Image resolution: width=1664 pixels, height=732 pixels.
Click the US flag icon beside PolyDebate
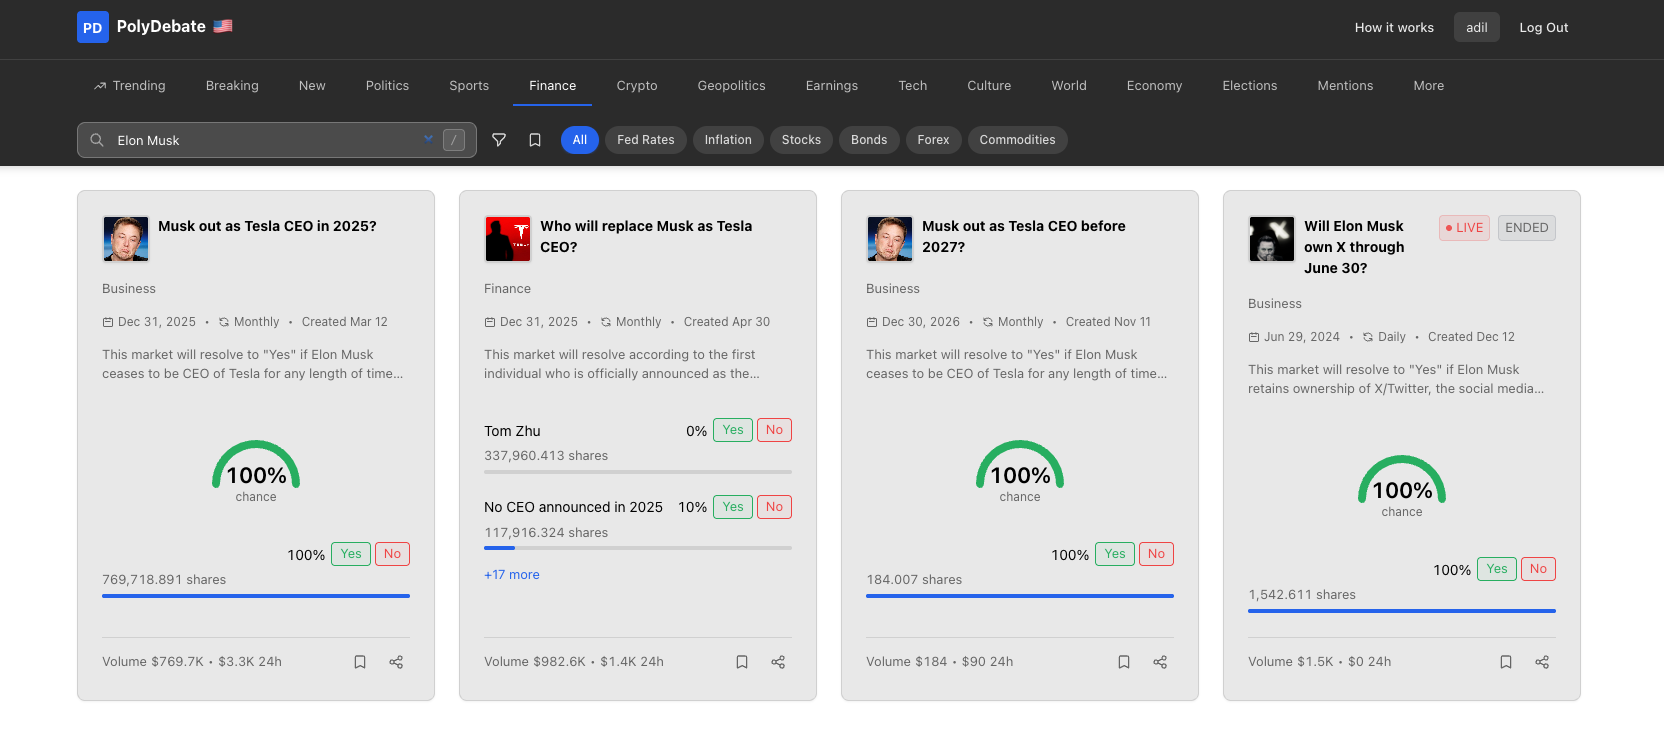[223, 26]
